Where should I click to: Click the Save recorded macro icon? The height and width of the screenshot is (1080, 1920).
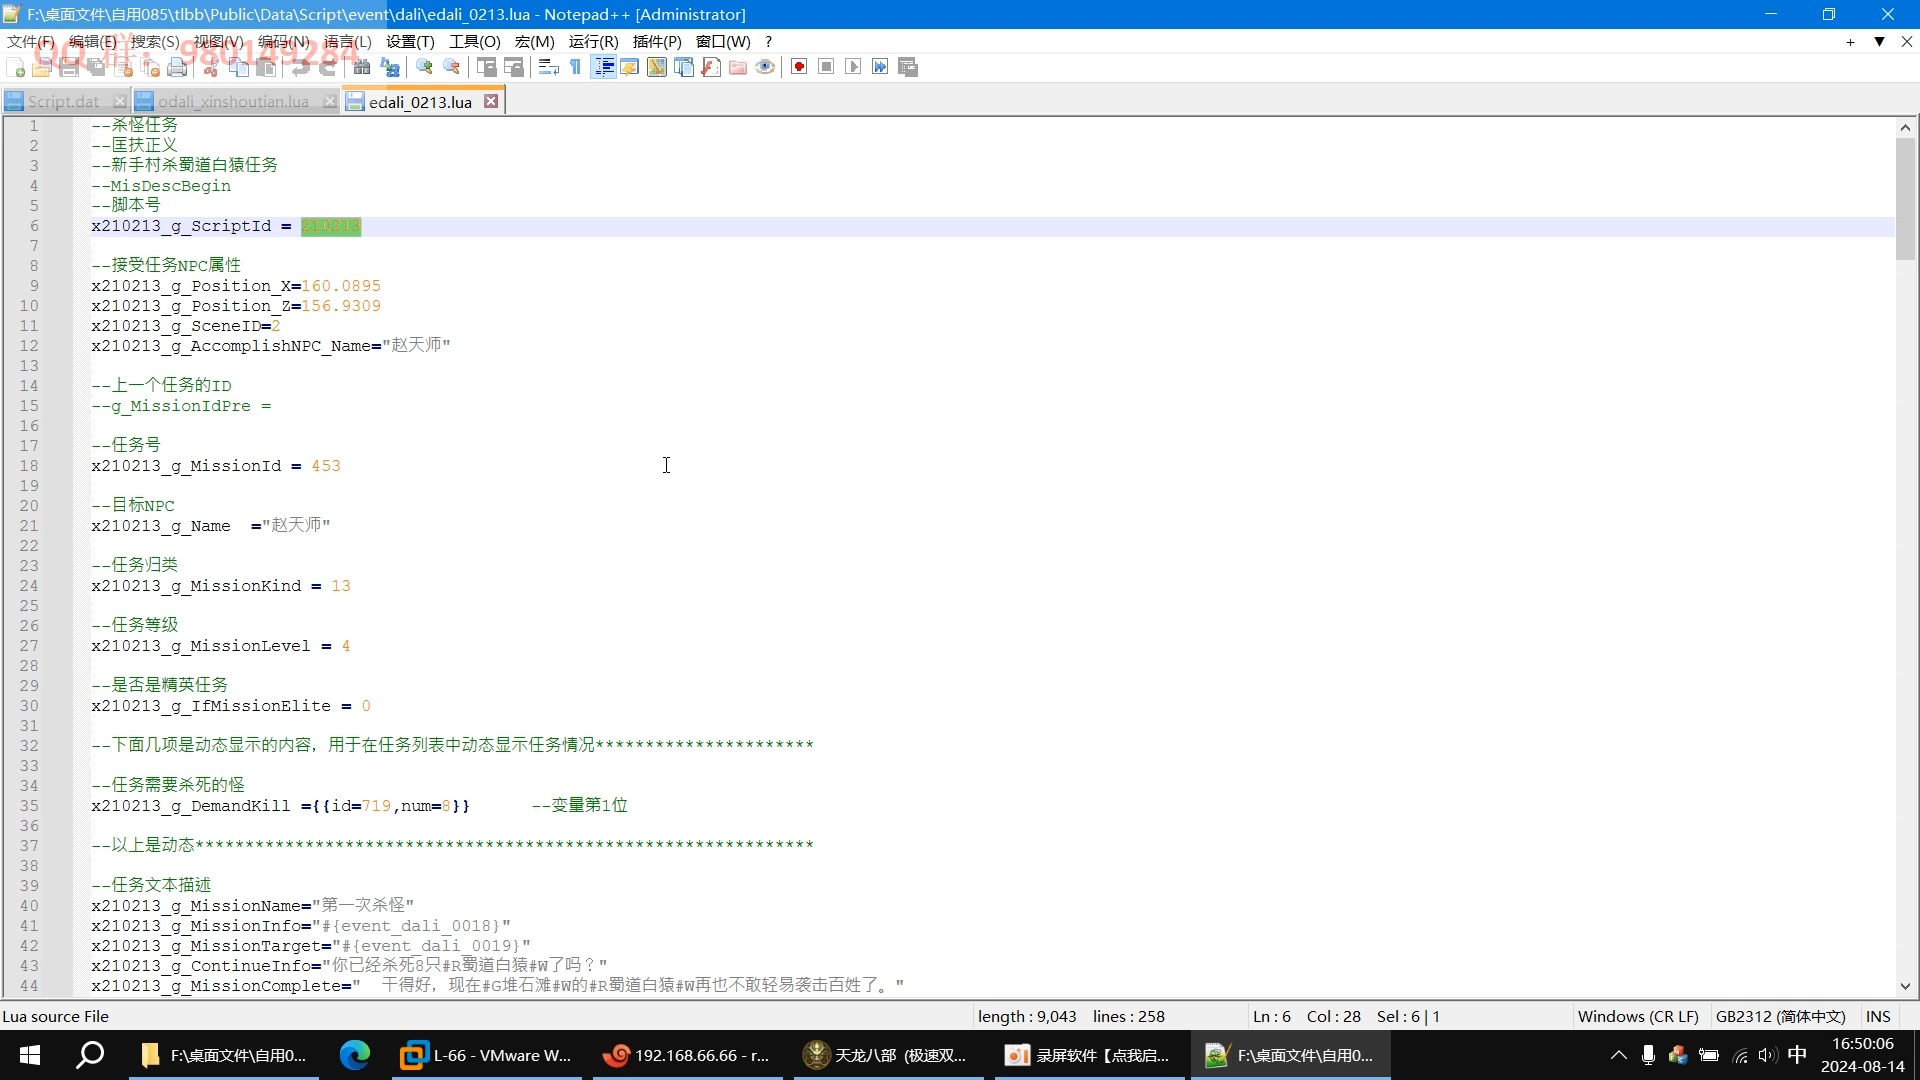pyautogui.click(x=908, y=67)
